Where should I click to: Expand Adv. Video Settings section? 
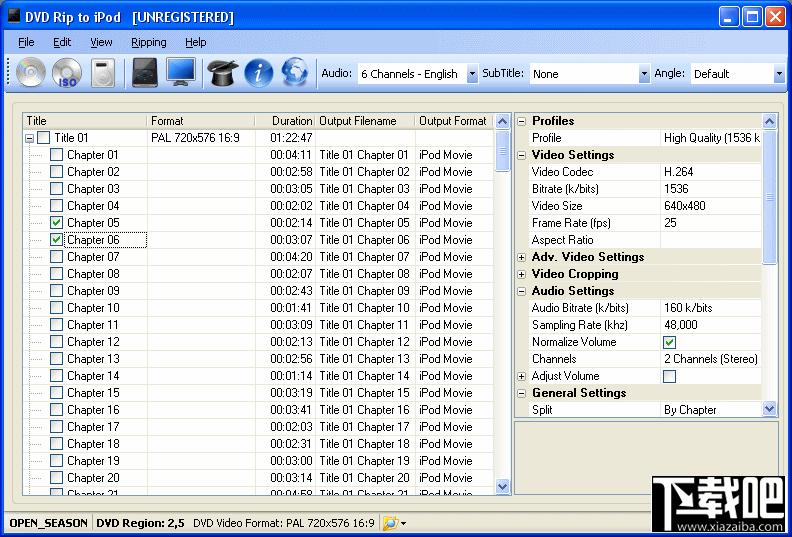[x=521, y=257]
